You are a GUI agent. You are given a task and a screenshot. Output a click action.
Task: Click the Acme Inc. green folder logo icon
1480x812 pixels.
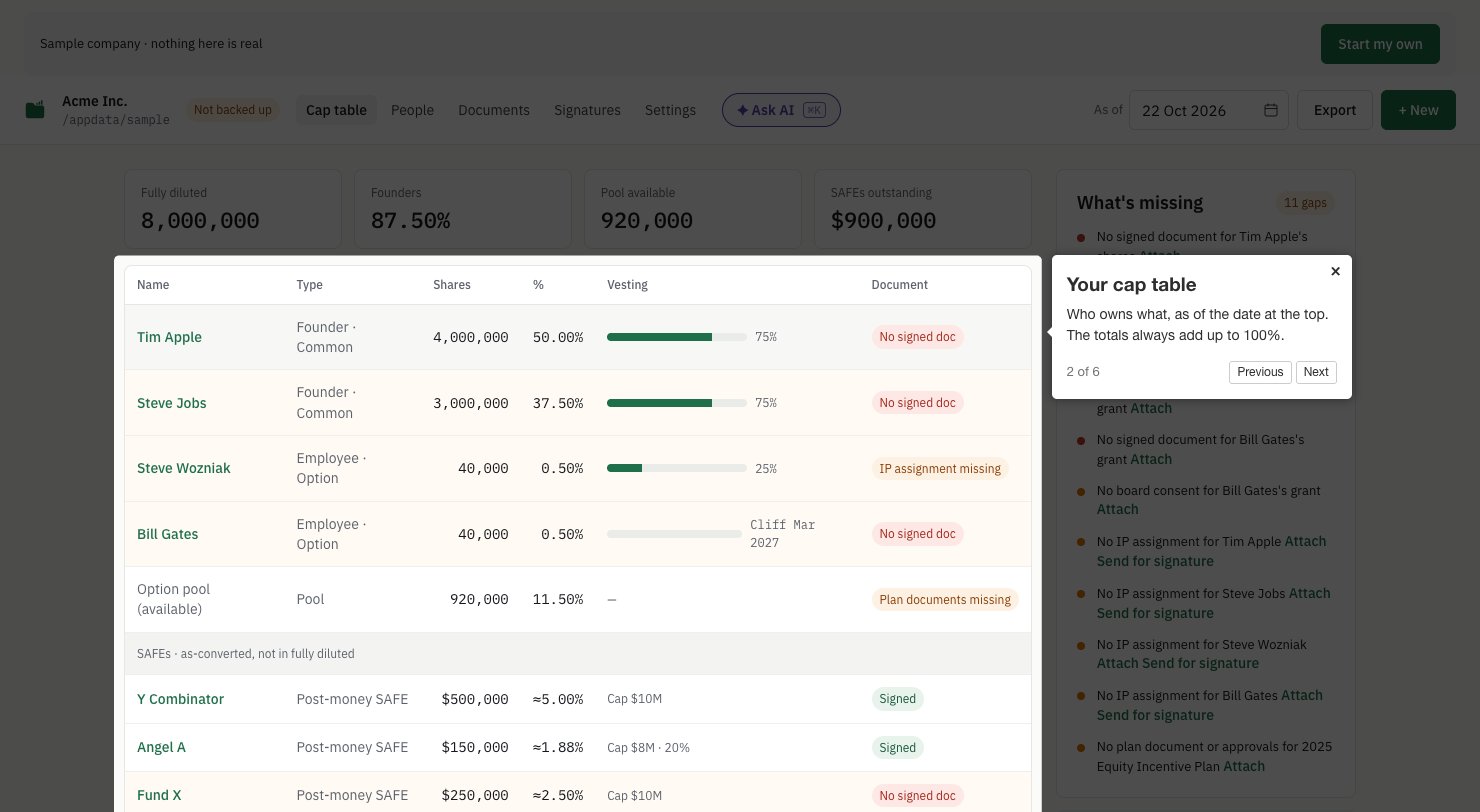(36, 110)
